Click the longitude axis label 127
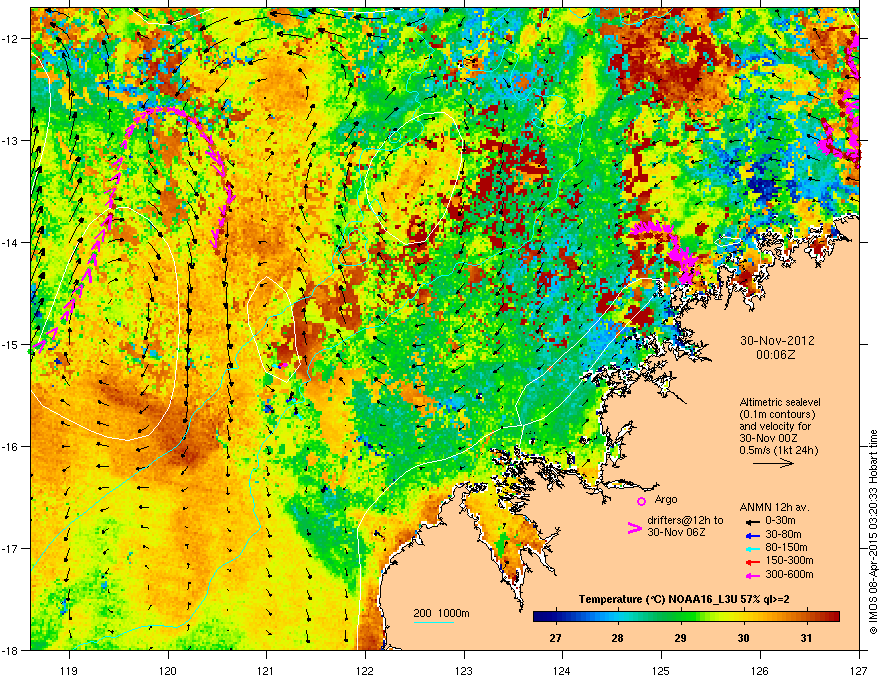 (859, 670)
